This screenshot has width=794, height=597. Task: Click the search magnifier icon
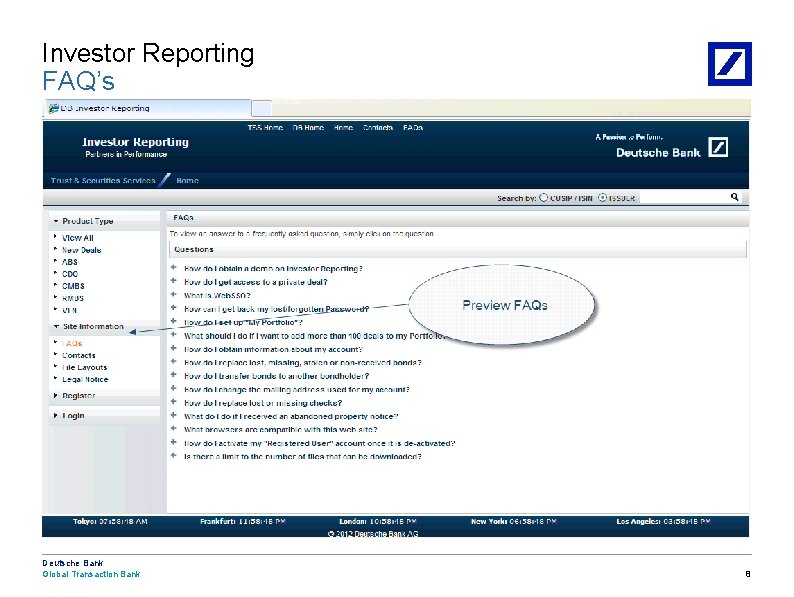point(734,197)
